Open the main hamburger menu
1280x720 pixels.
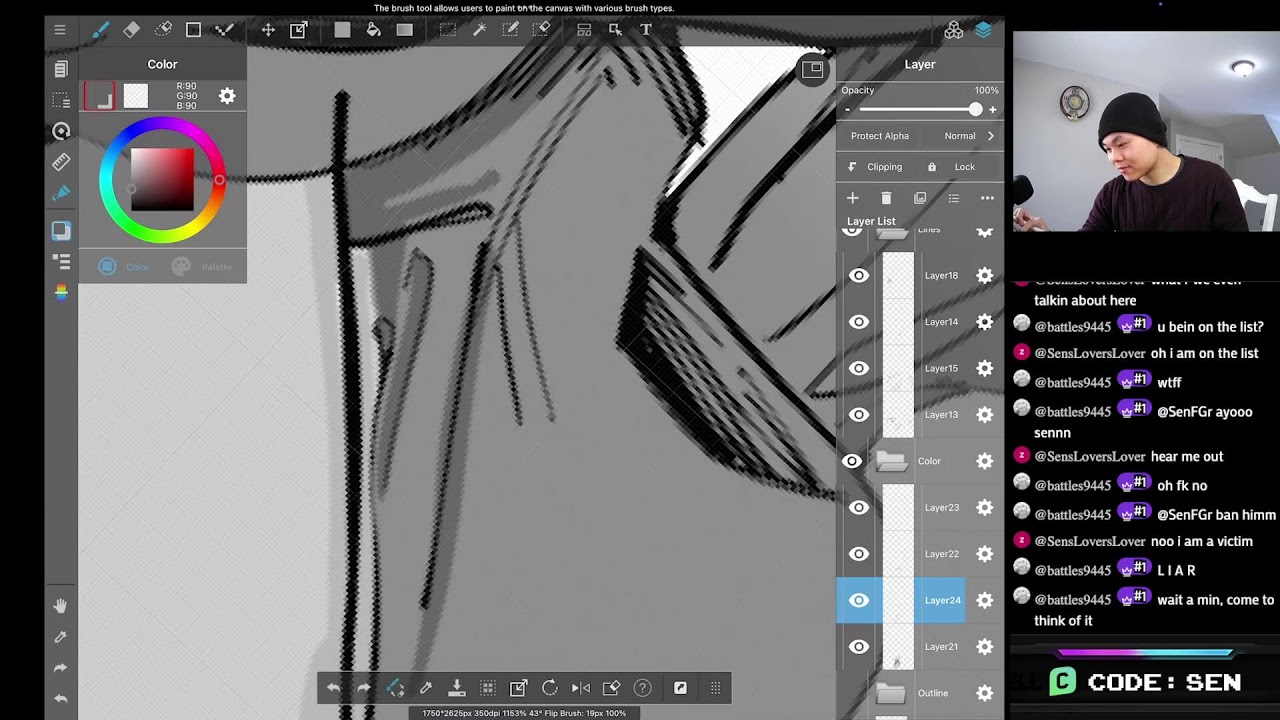coord(60,30)
